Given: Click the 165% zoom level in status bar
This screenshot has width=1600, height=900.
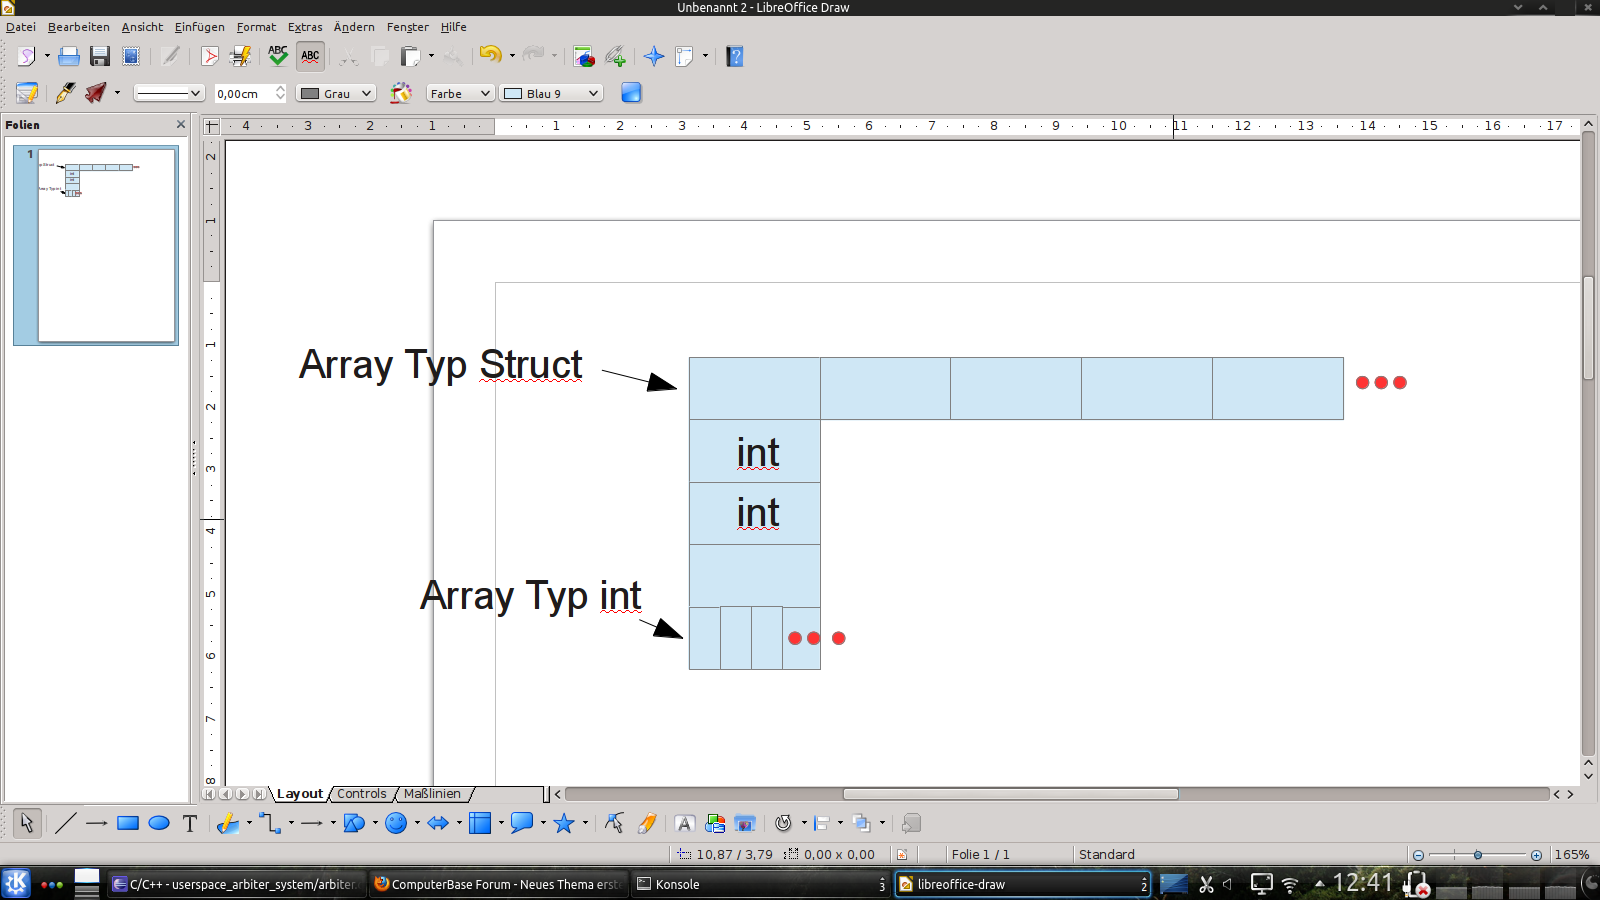Looking at the screenshot, I should (x=1571, y=855).
